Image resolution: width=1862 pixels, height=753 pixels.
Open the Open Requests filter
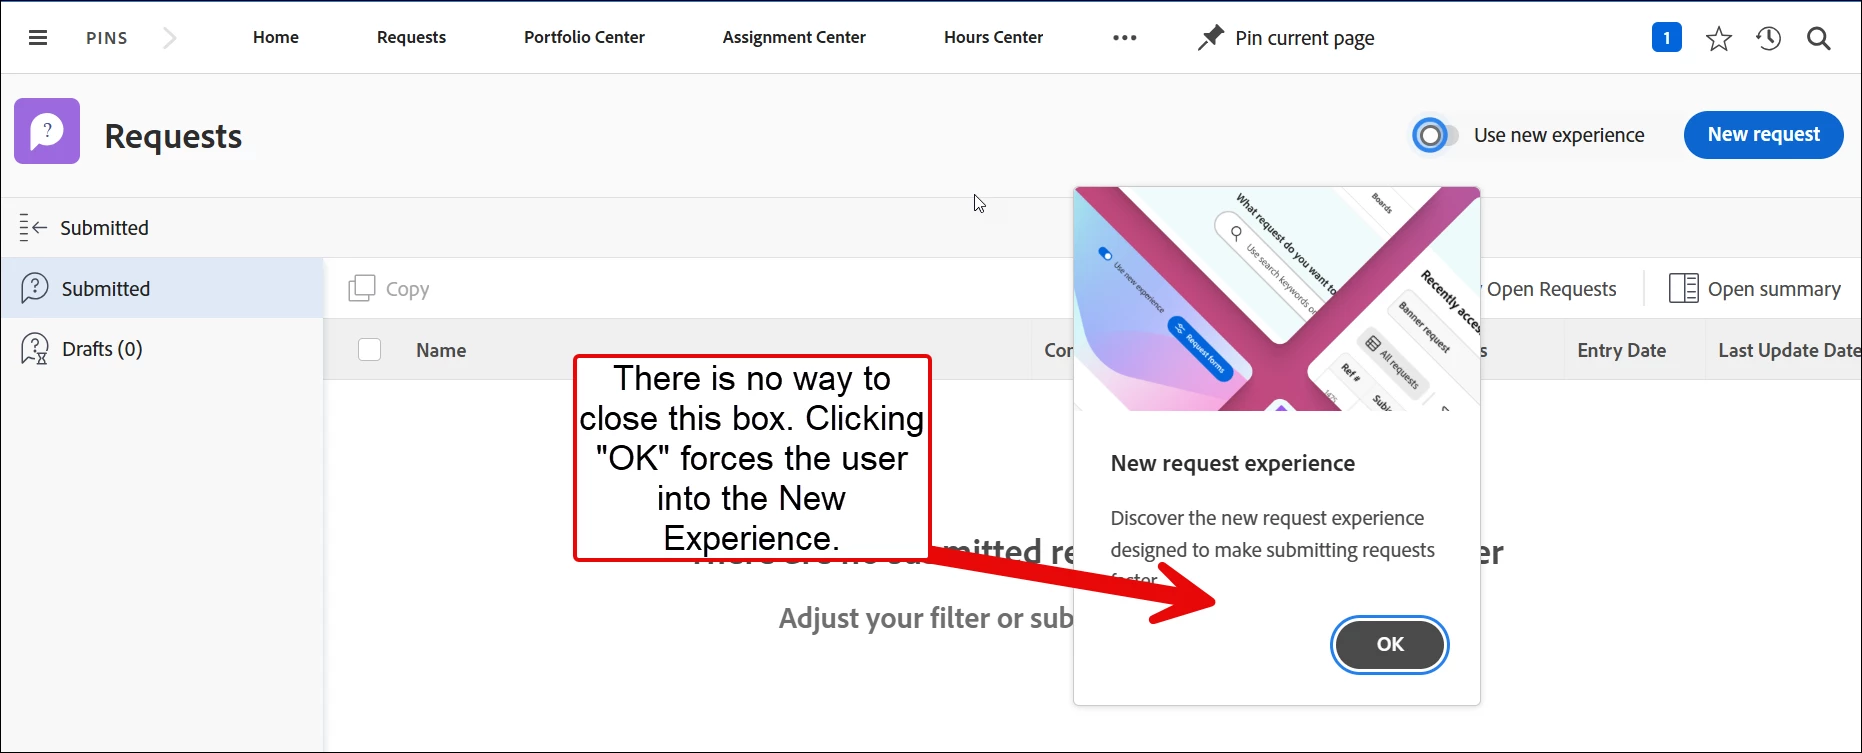[1551, 289]
